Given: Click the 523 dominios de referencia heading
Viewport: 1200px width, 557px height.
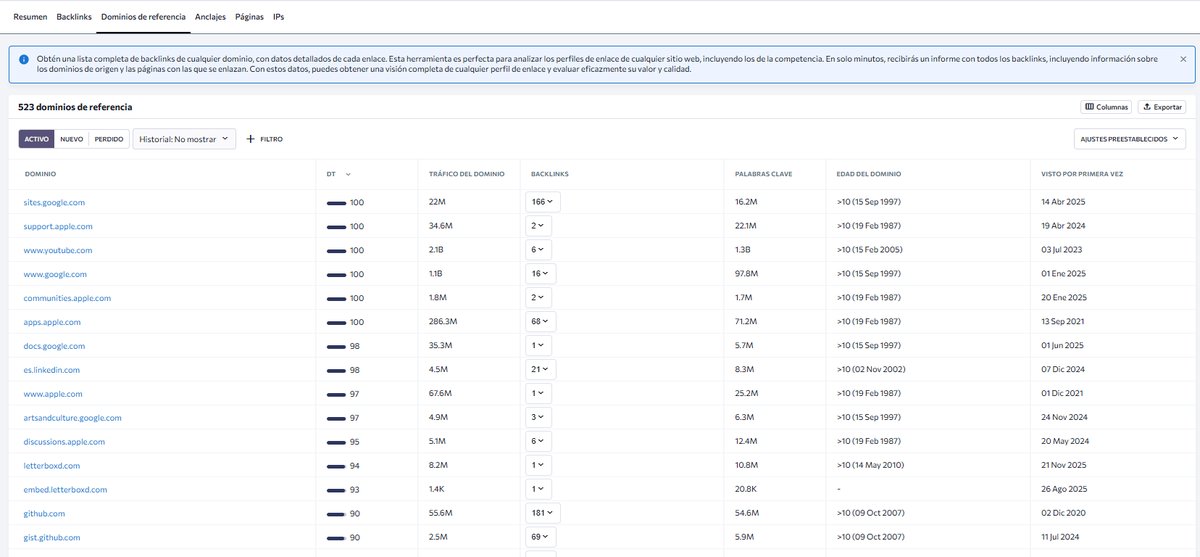Looking at the screenshot, I should (x=75, y=106).
